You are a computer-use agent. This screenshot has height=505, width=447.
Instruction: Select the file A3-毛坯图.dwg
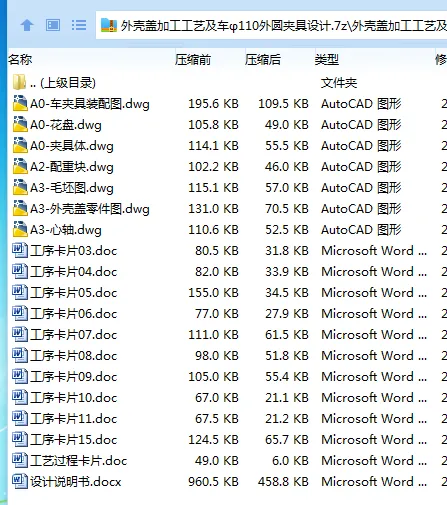tap(72, 188)
